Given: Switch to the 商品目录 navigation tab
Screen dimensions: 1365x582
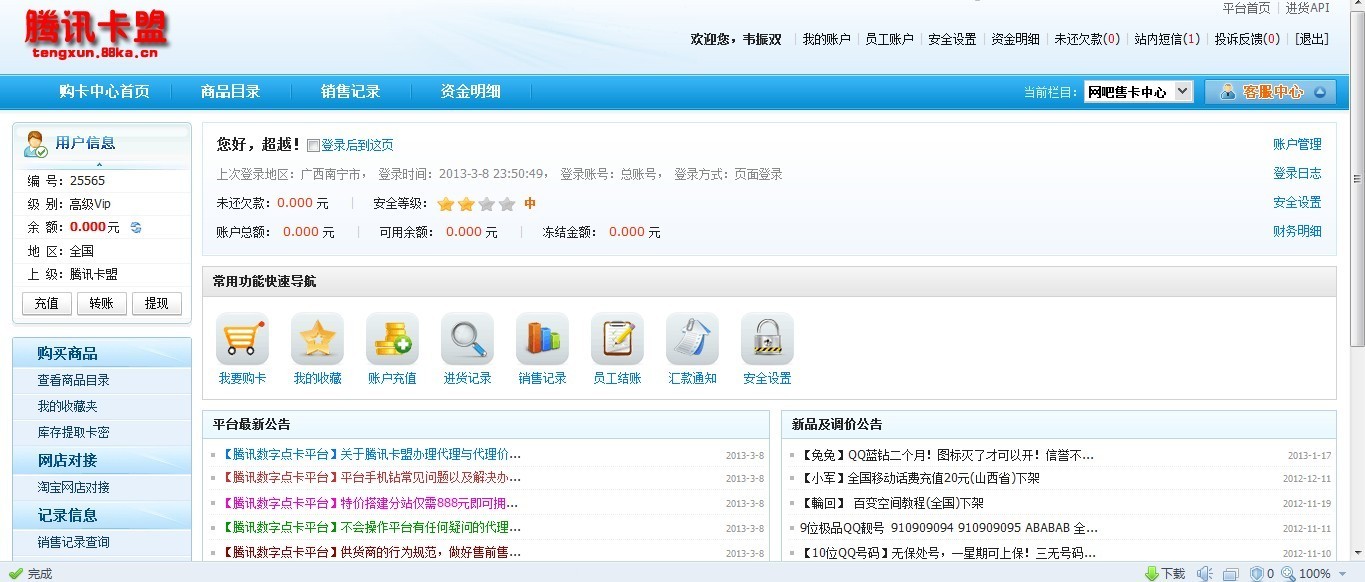Looking at the screenshot, I should (230, 91).
